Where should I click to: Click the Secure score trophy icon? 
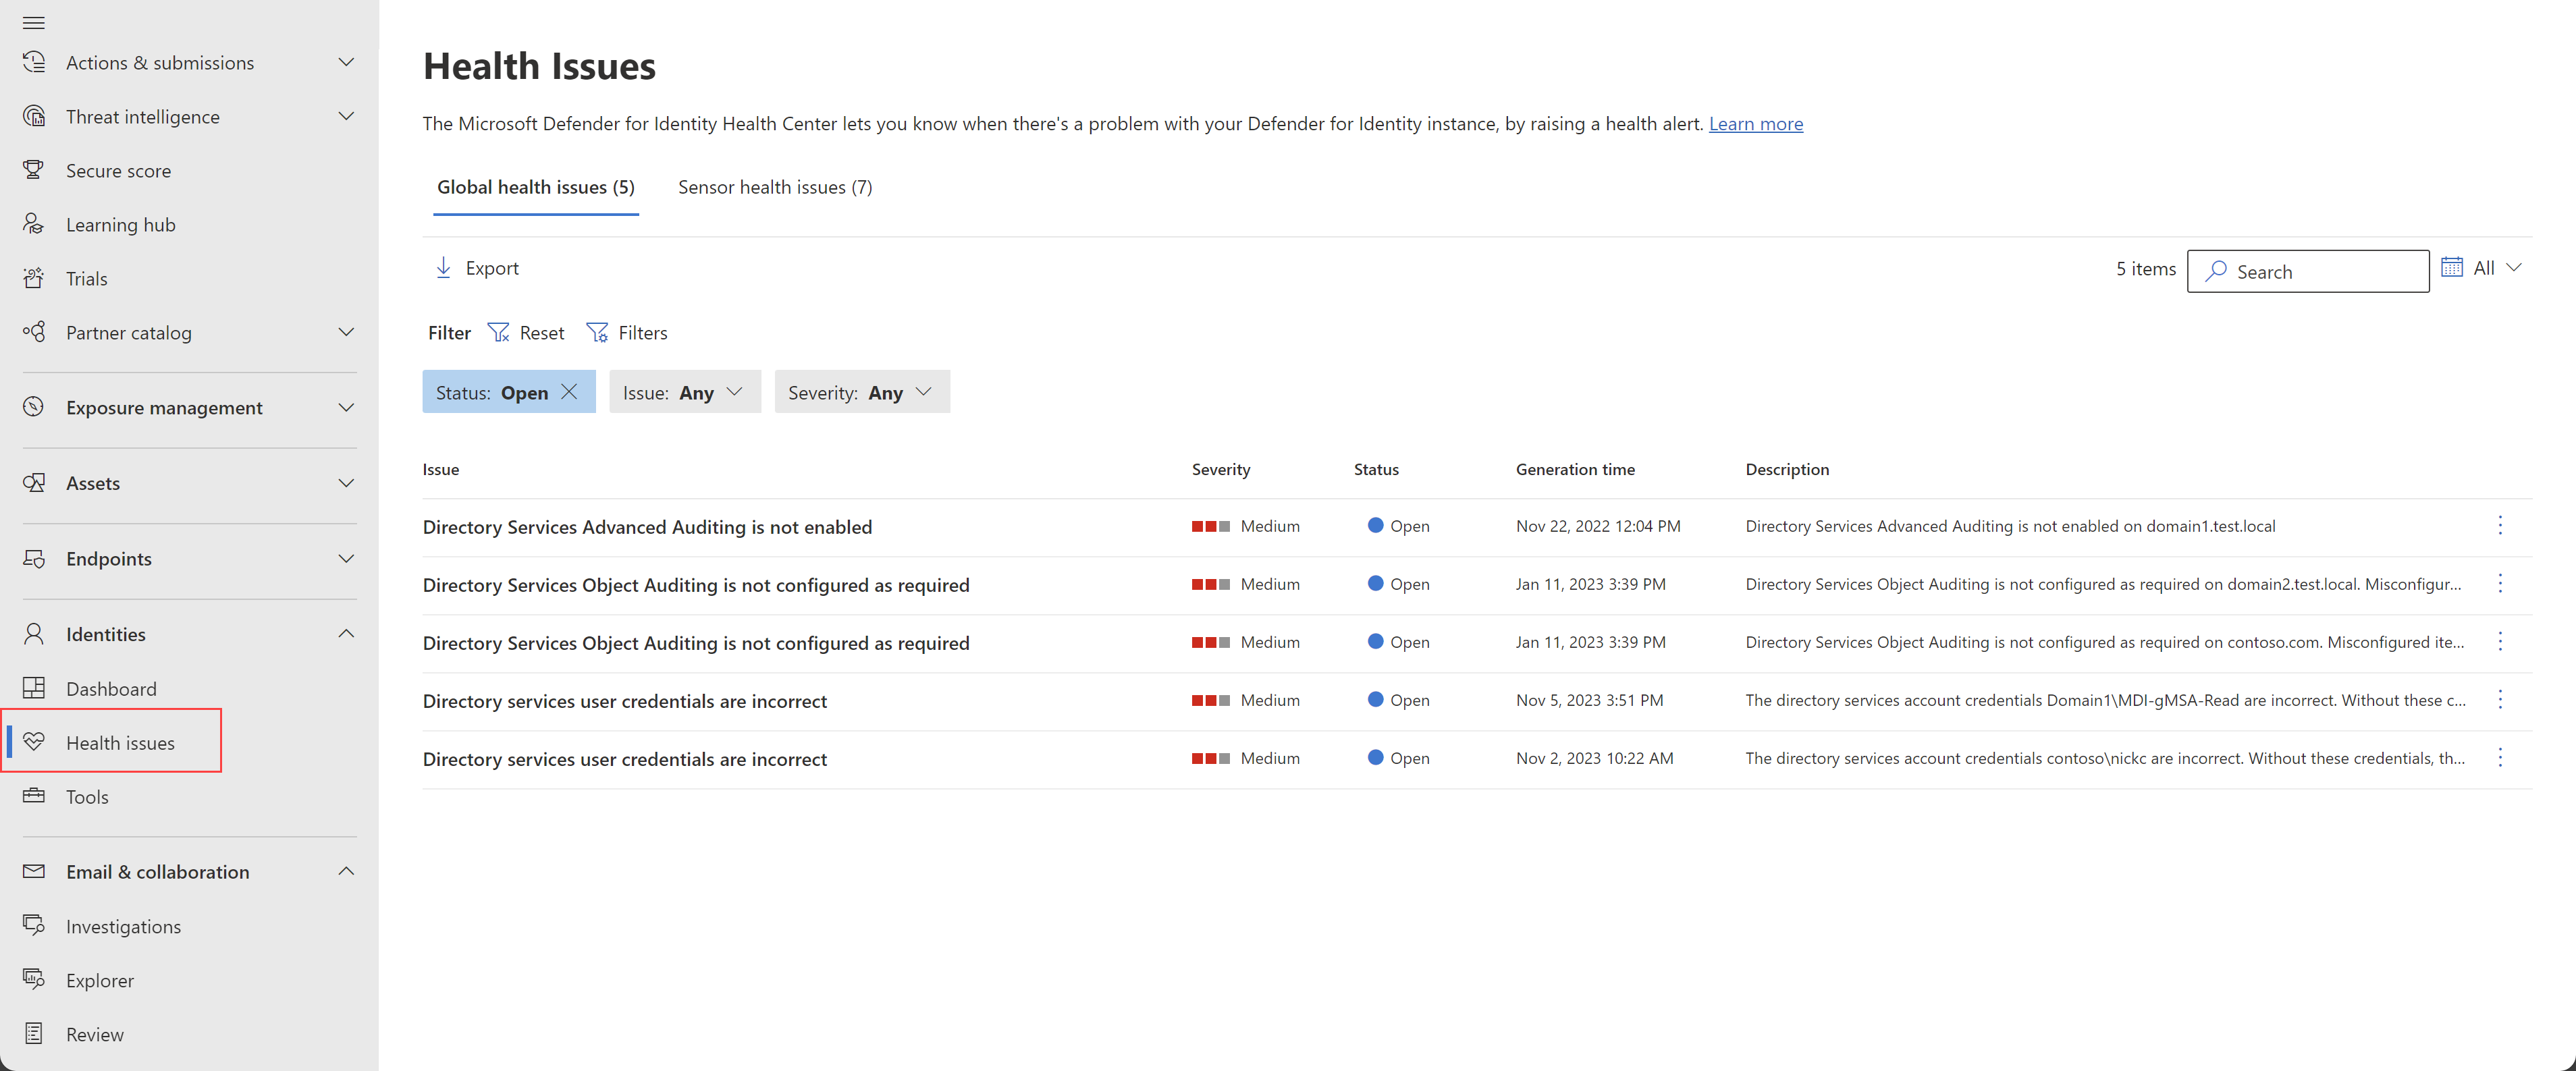(x=33, y=170)
